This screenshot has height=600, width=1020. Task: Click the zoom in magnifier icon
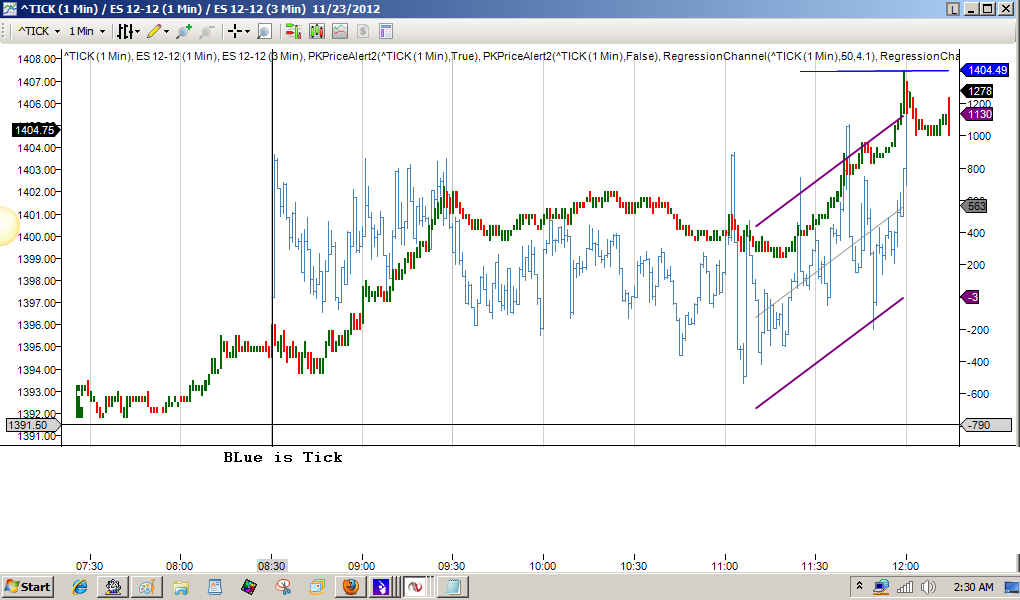tap(184, 31)
